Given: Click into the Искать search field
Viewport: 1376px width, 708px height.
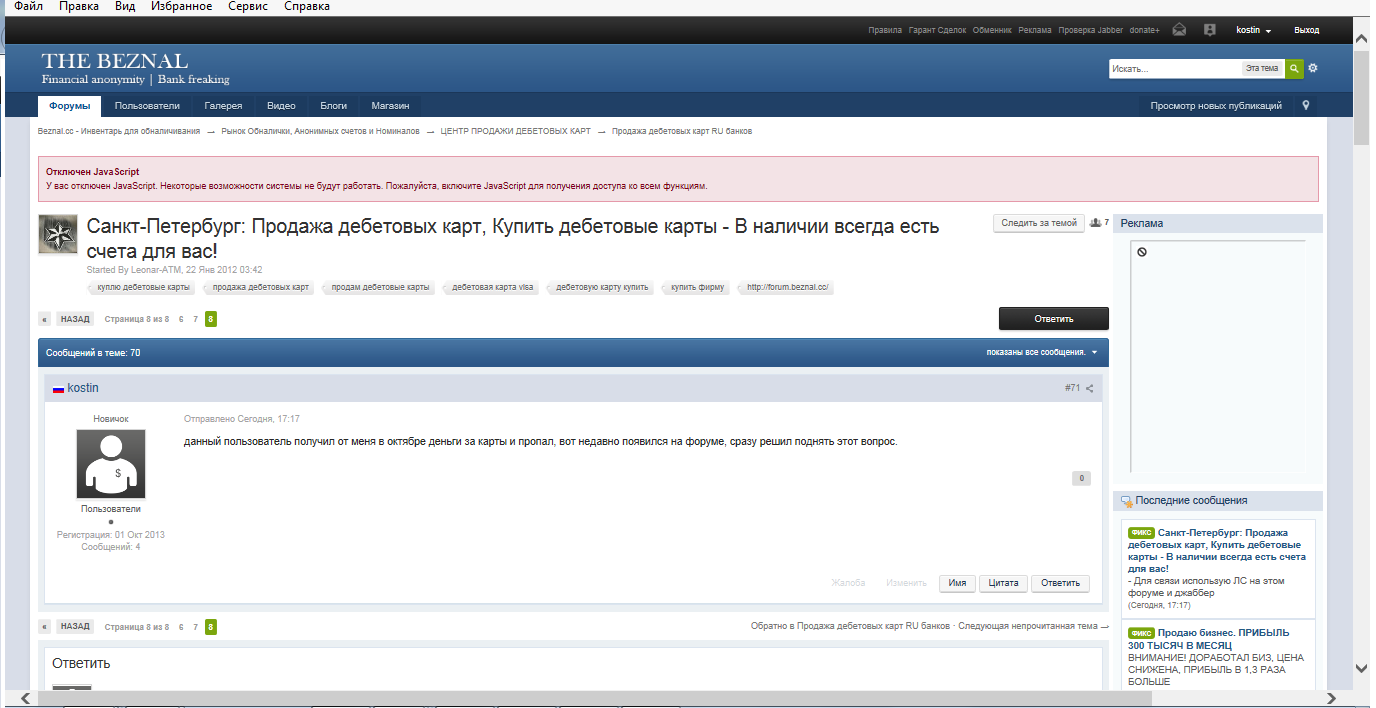Looking at the screenshot, I should tap(1174, 68).
